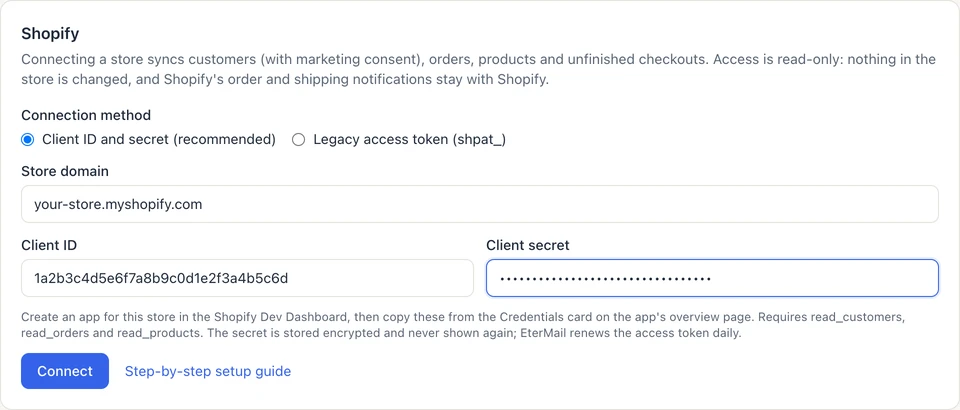Click the "Client secret" field label

click(x=528, y=245)
